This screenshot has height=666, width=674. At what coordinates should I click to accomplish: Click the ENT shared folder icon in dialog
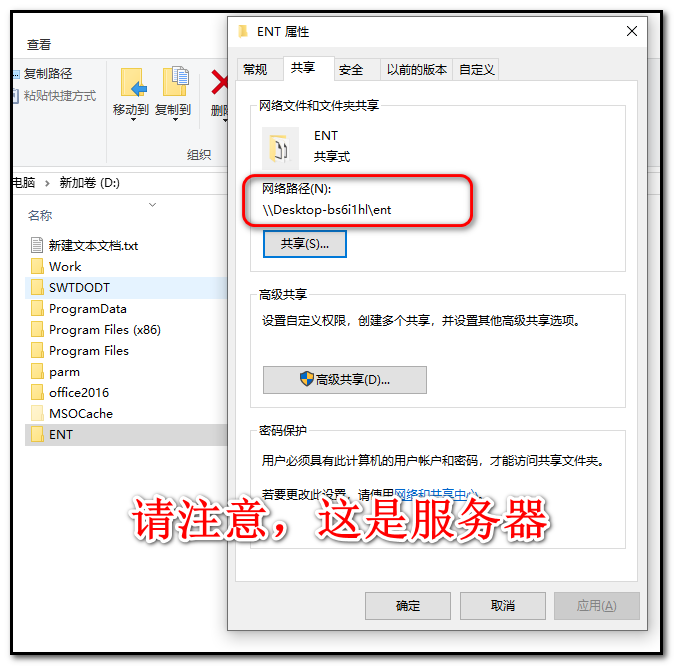tap(280, 148)
